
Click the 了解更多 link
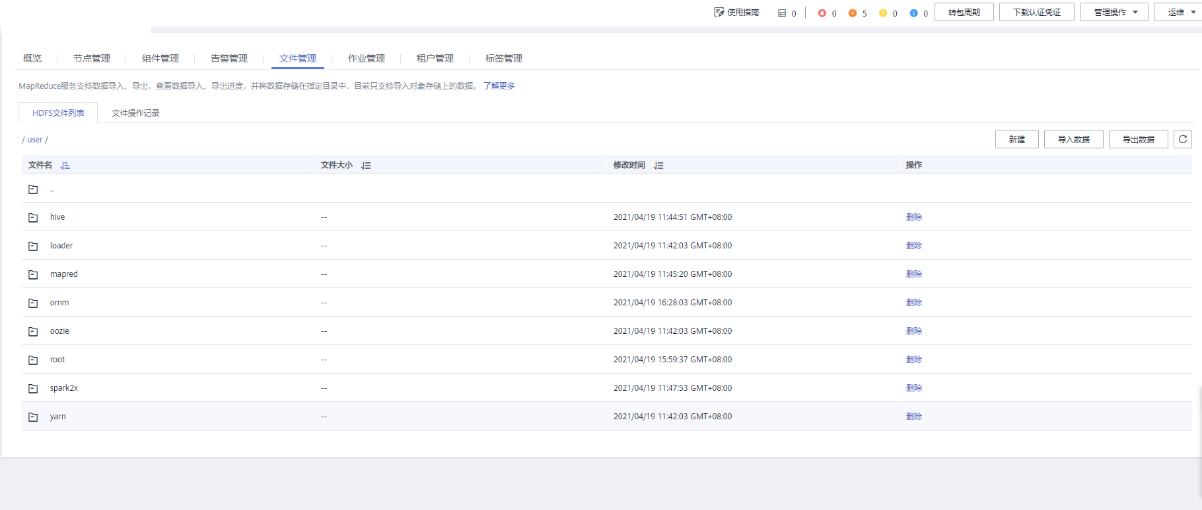pos(499,86)
